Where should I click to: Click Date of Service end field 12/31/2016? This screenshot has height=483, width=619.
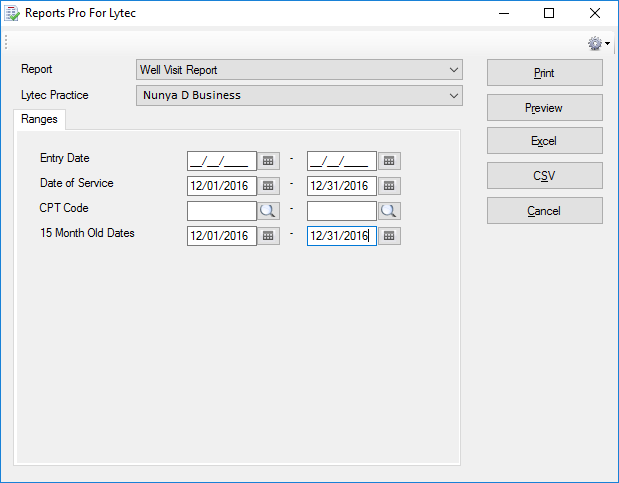point(342,186)
